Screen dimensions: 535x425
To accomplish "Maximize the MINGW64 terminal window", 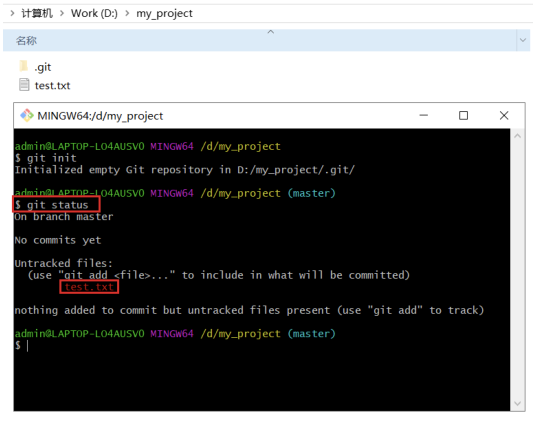I will pos(463,115).
